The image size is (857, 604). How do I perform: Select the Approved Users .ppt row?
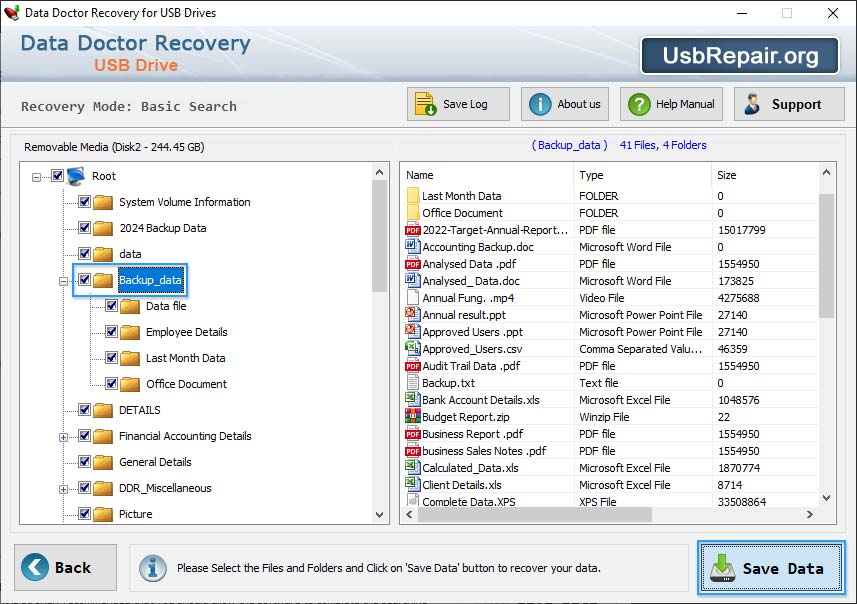tap(611, 332)
